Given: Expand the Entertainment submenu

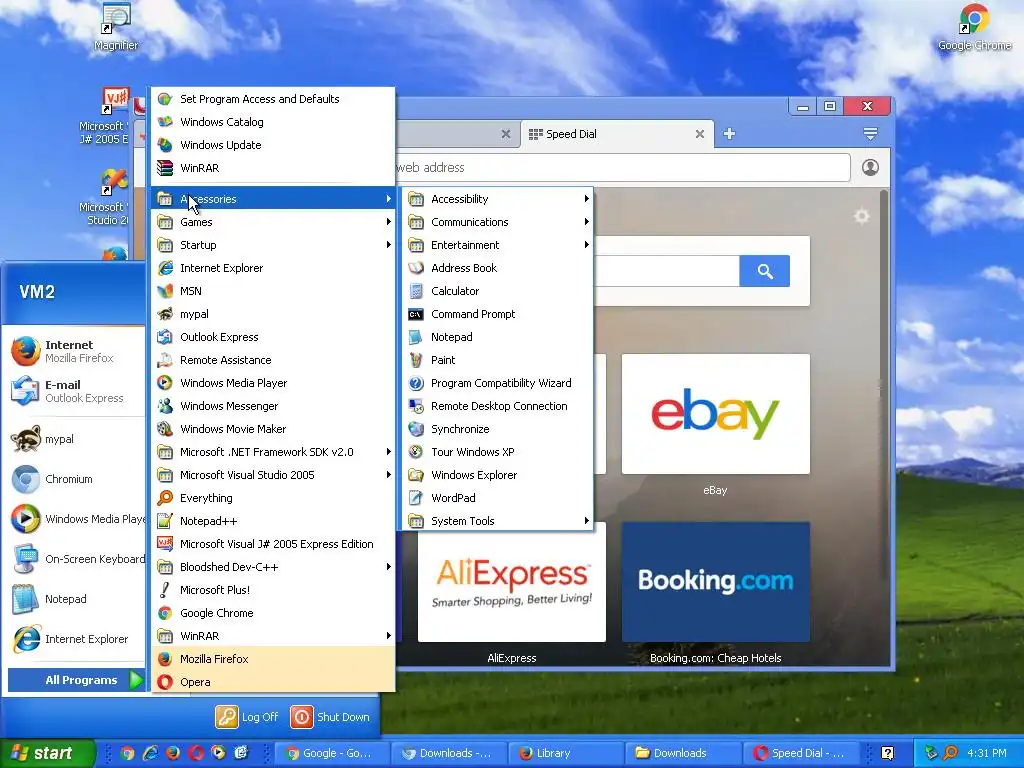Looking at the screenshot, I should click(498, 245).
